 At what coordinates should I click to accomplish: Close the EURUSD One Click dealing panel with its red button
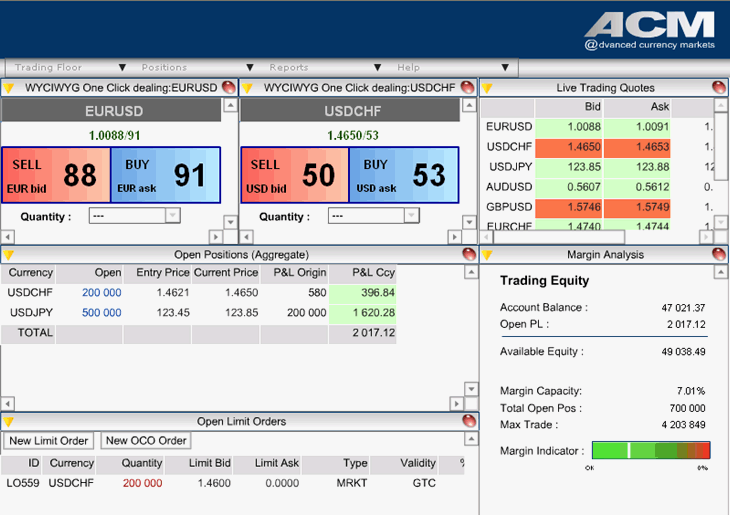coord(229,87)
